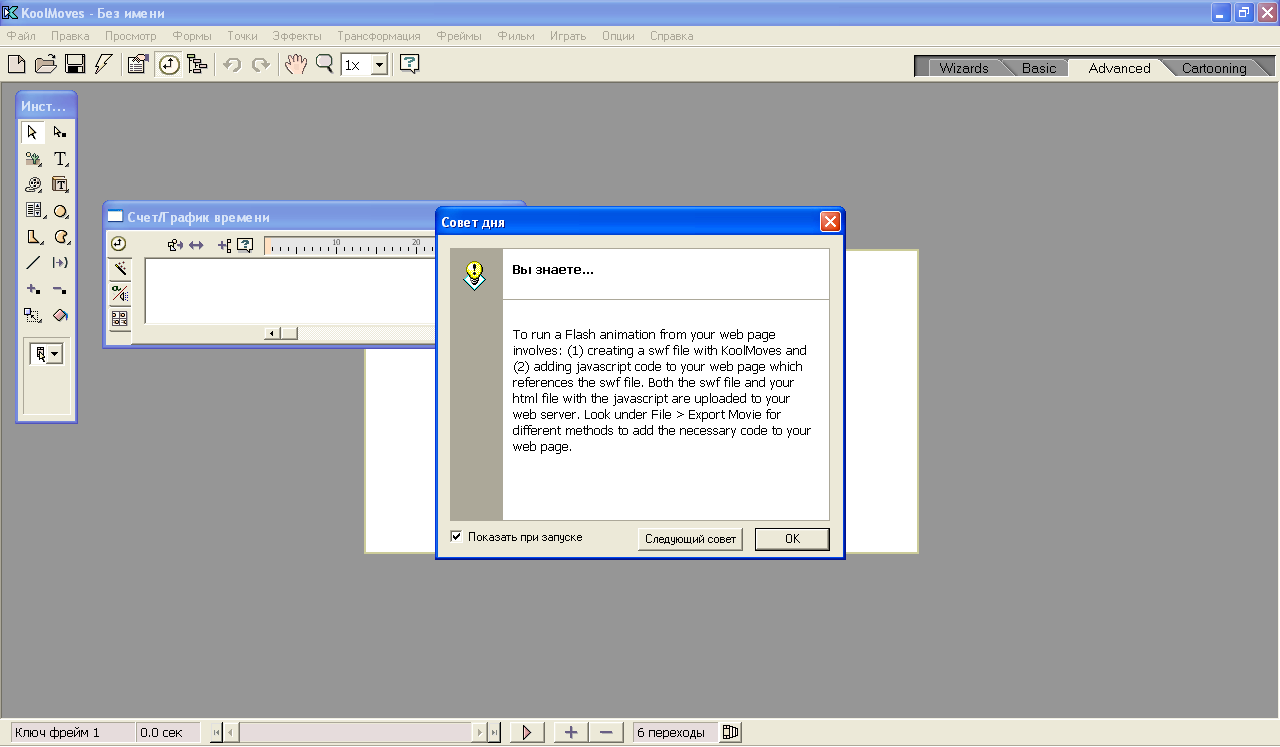This screenshot has height=747, width=1280.
Task: Select the Text tool in tools panel
Action: 60,159
